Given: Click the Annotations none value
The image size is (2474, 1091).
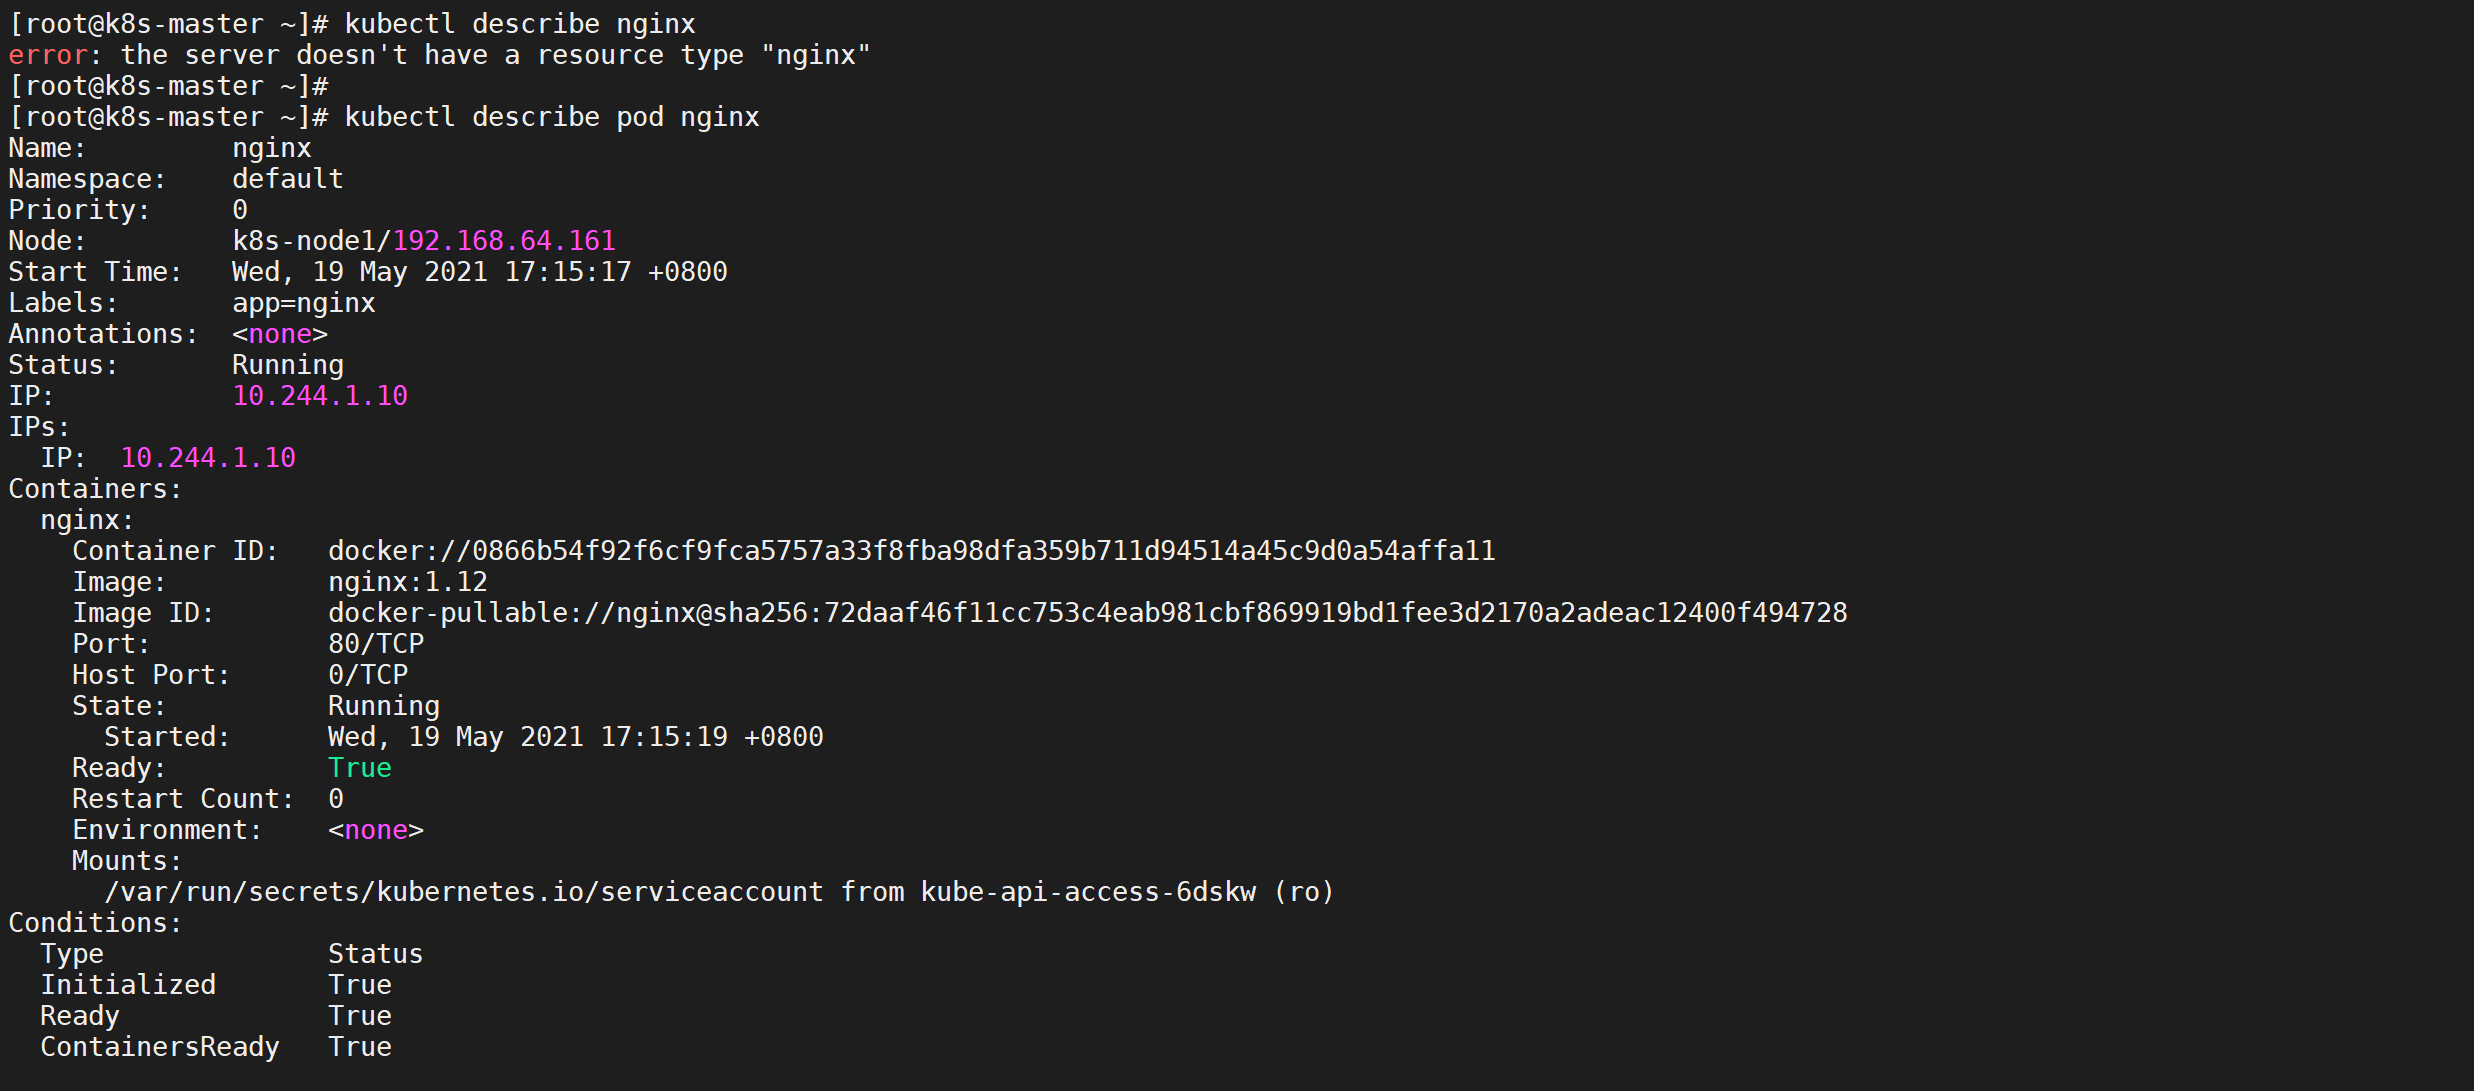Looking at the screenshot, I should click(x=280, y=334).
